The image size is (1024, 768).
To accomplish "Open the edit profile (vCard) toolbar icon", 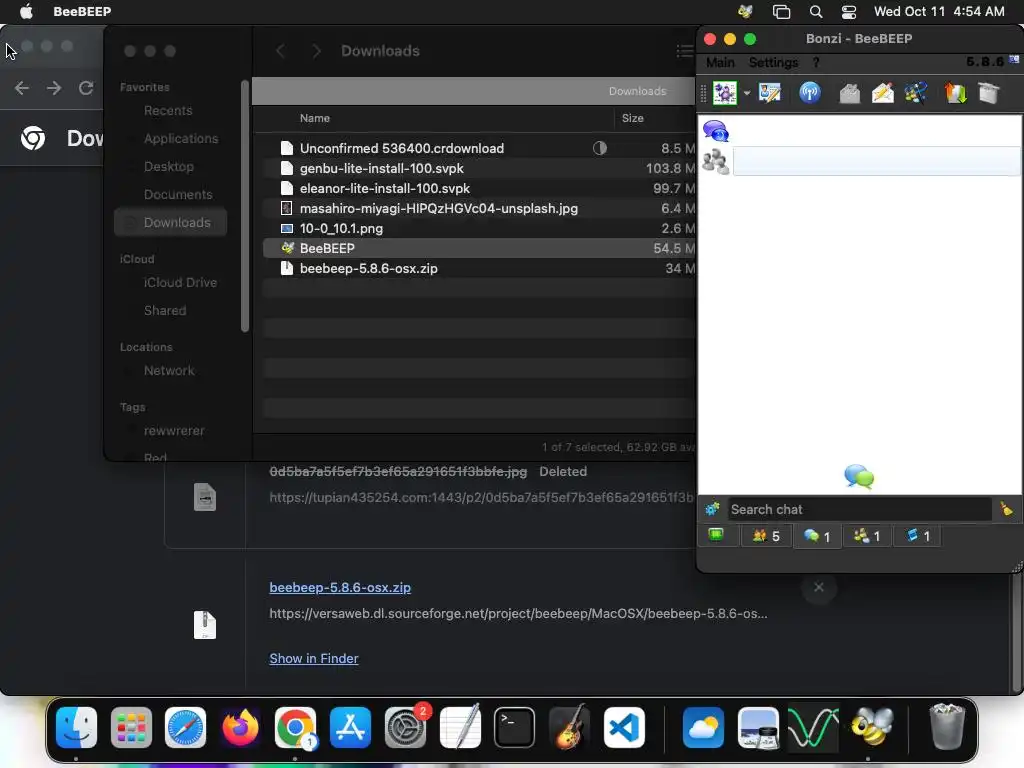I will 770,93.
